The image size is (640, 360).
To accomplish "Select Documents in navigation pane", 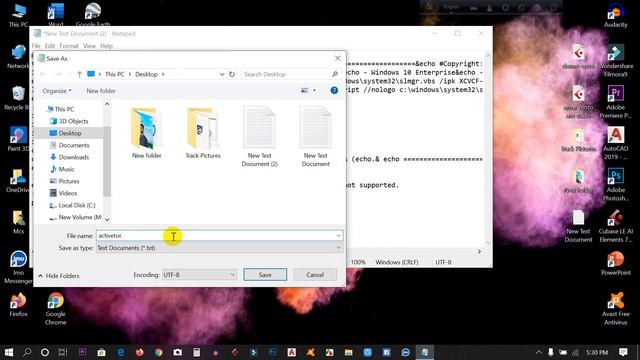I will (69, 145).
